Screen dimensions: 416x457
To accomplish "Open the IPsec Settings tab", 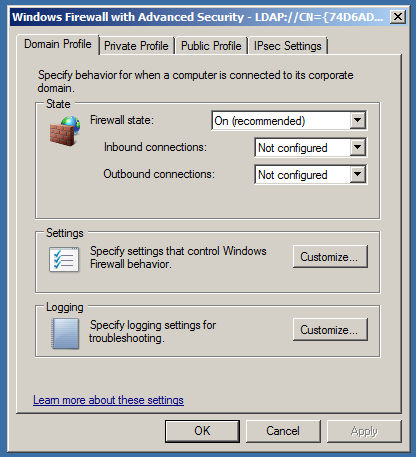I will coord(288,46).
